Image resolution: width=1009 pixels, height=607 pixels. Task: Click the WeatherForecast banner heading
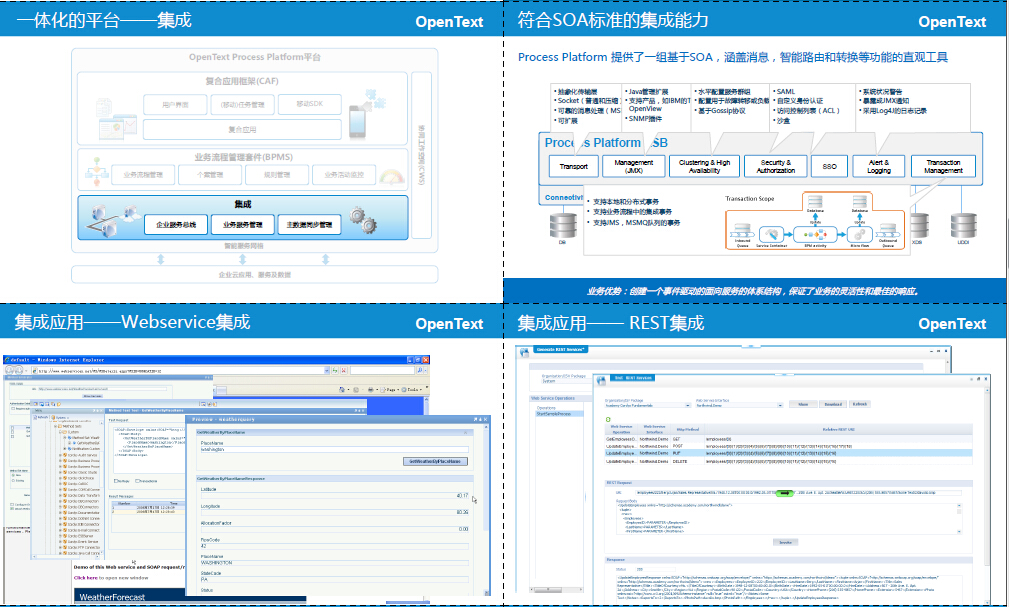(112, 597)
